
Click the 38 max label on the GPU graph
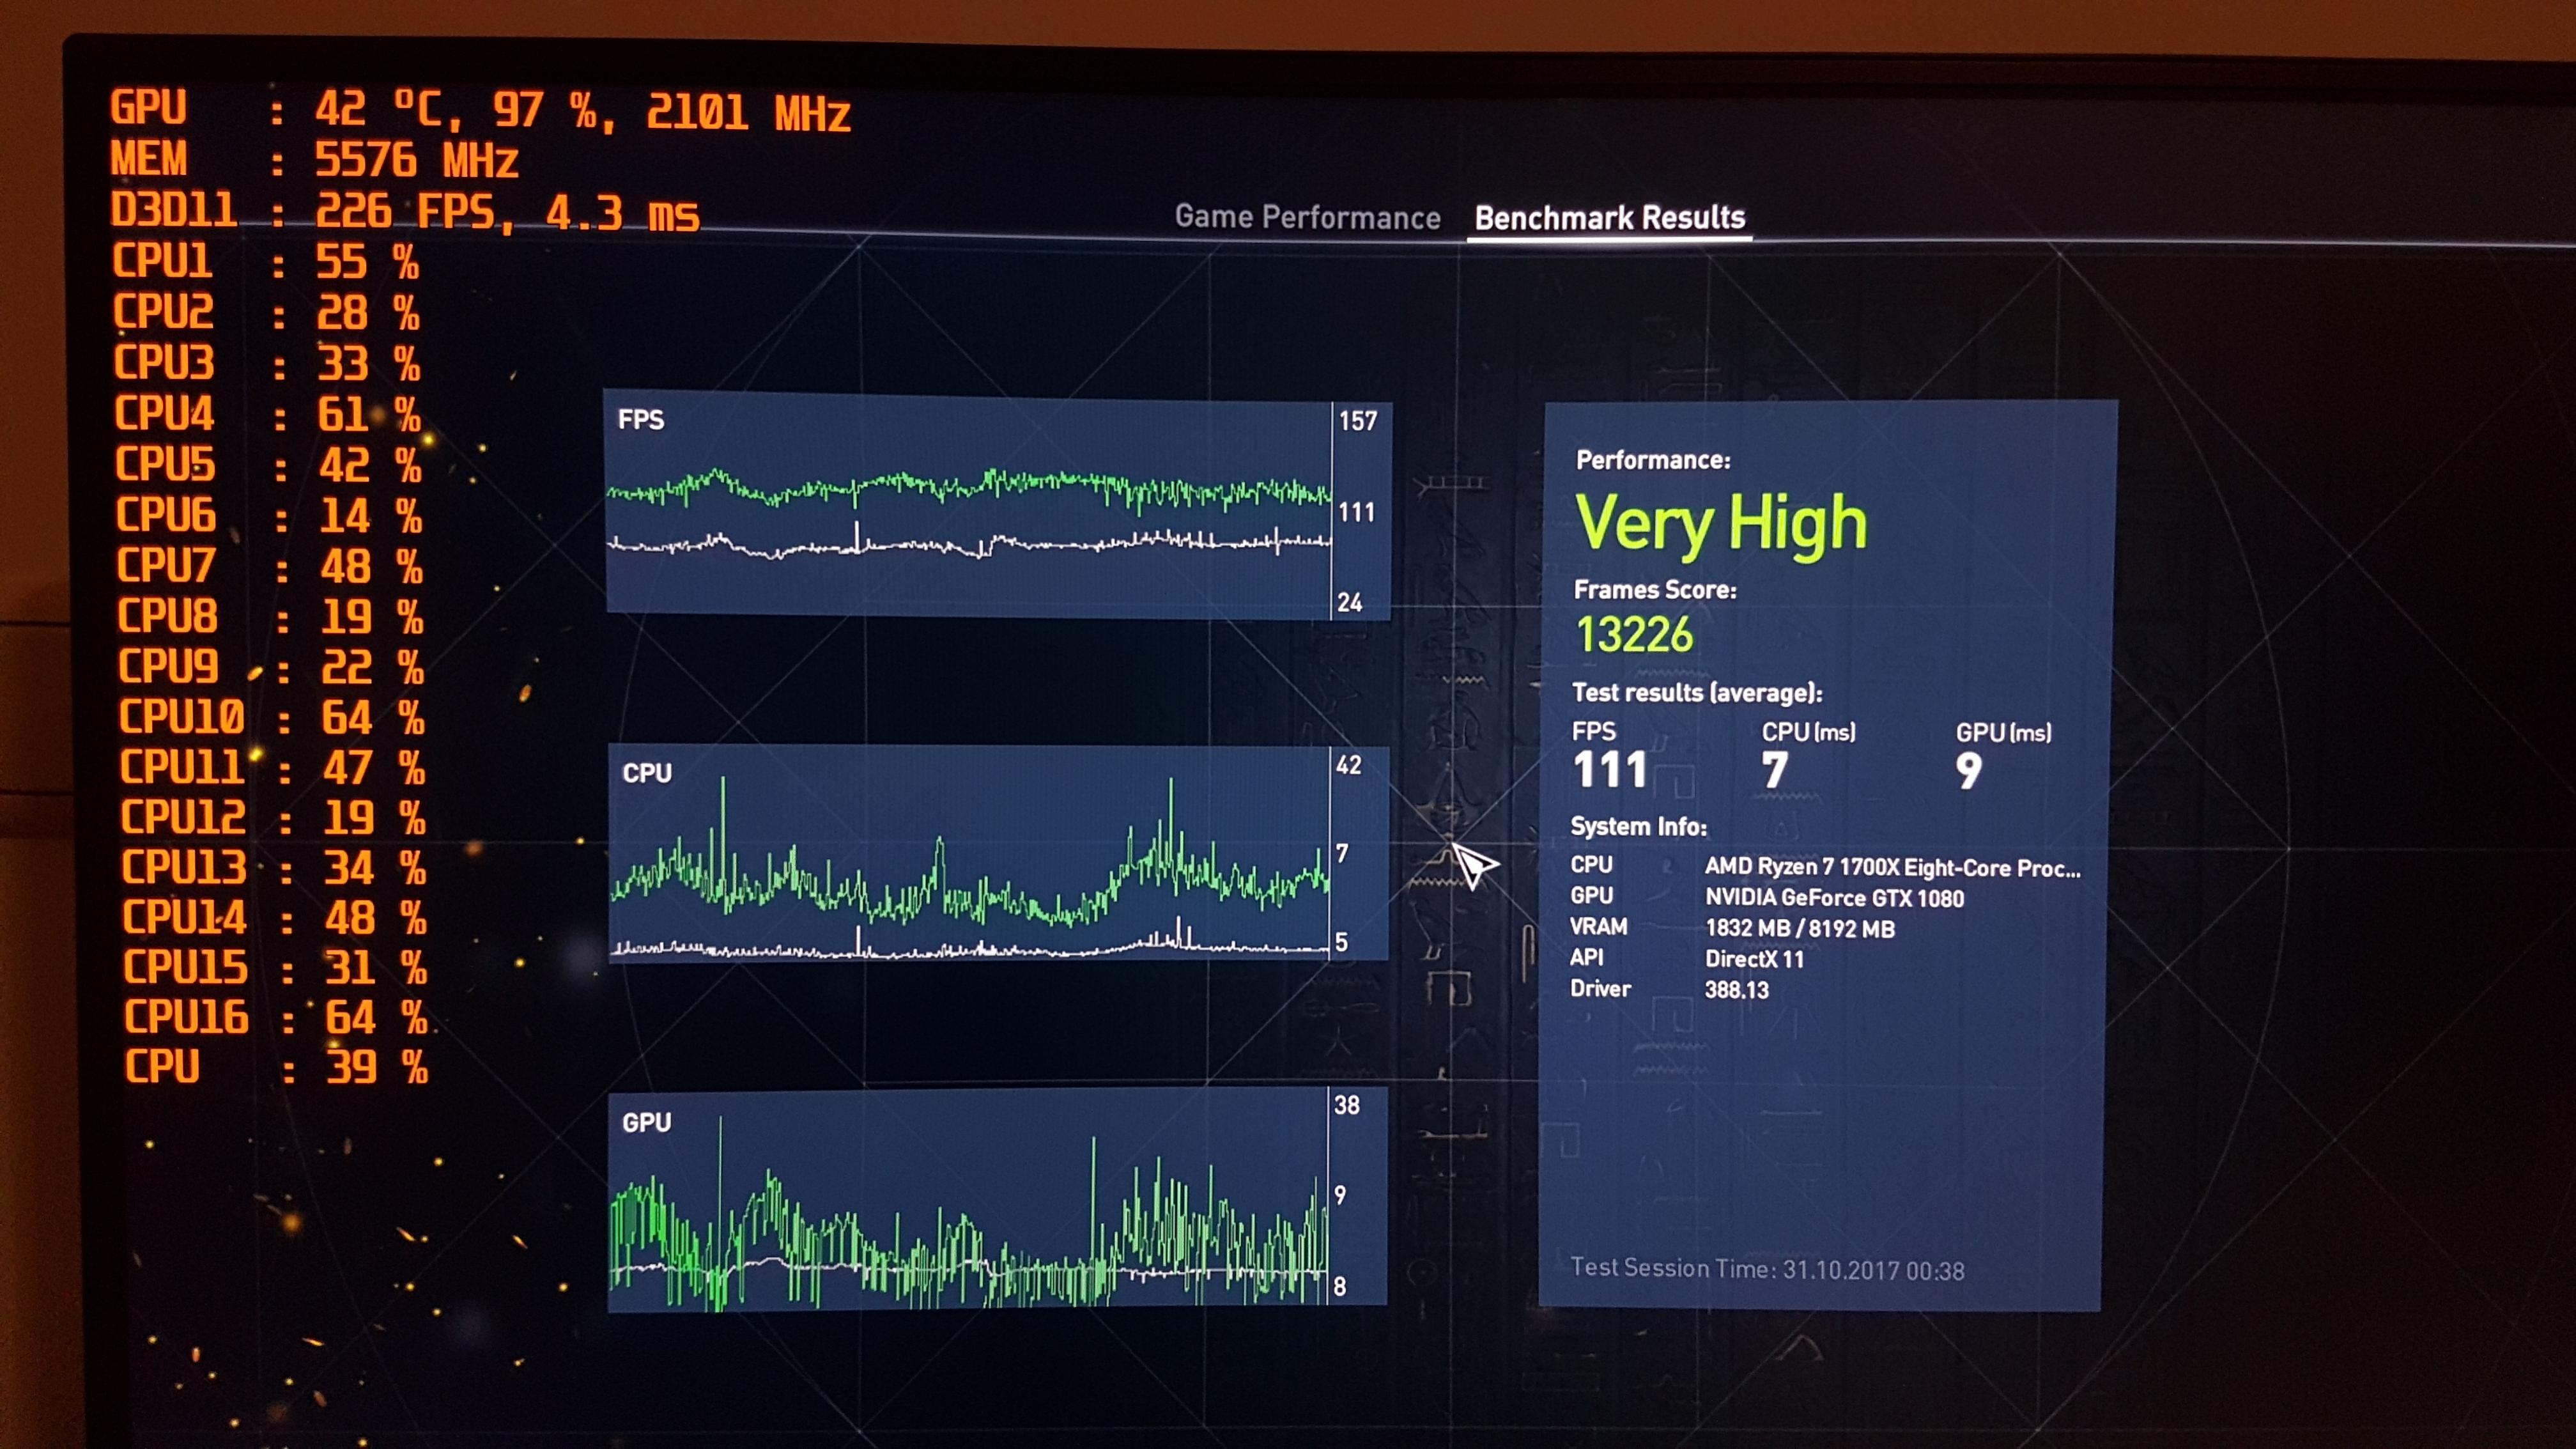[x=1346, y=1105]
